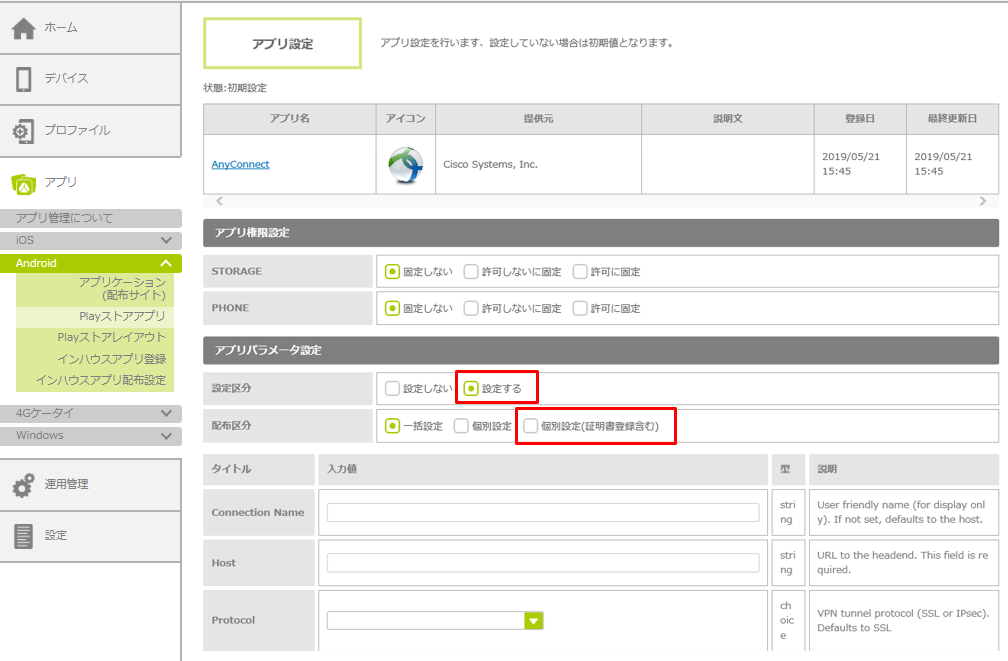Viewport: 1008px width, 661px height.
Task: Open 'インハウスアプリ登録' menu item
Action: (x=111, y=359)
